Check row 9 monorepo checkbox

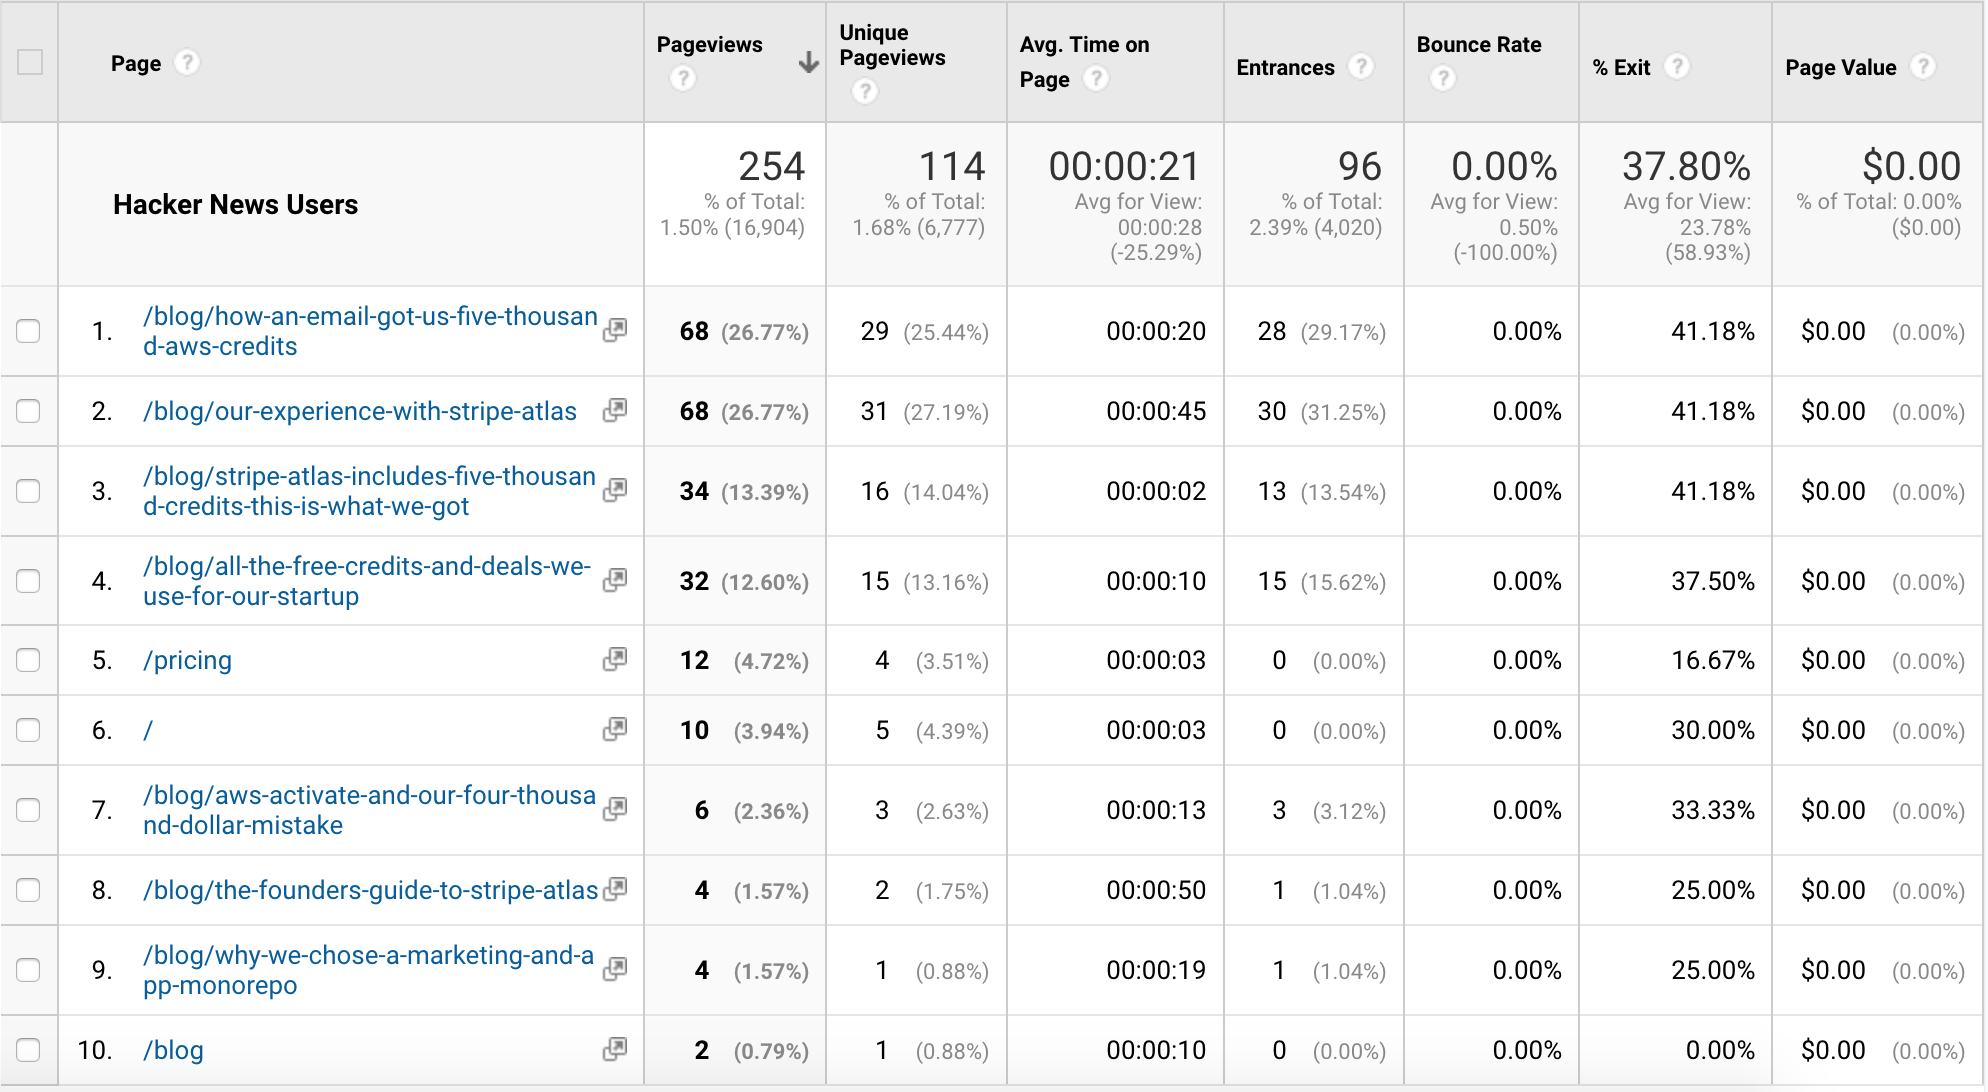29,970
